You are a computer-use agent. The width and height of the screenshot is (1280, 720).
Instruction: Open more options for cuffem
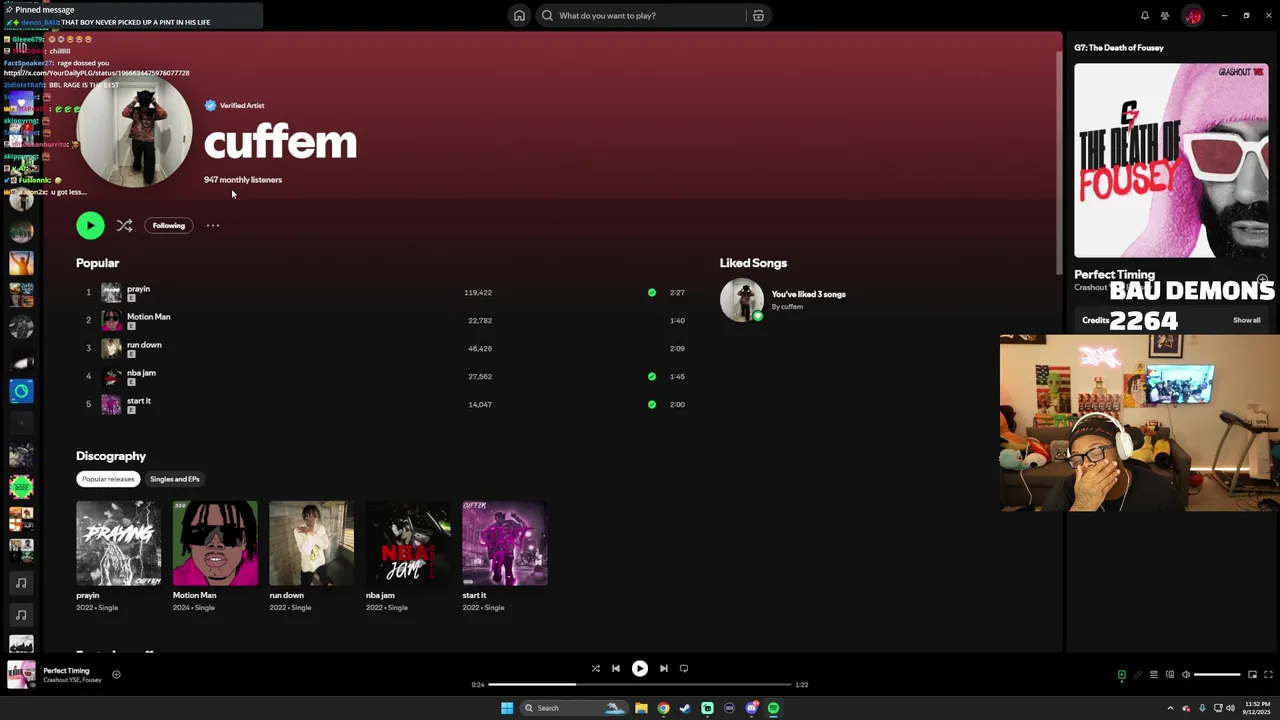213,225
